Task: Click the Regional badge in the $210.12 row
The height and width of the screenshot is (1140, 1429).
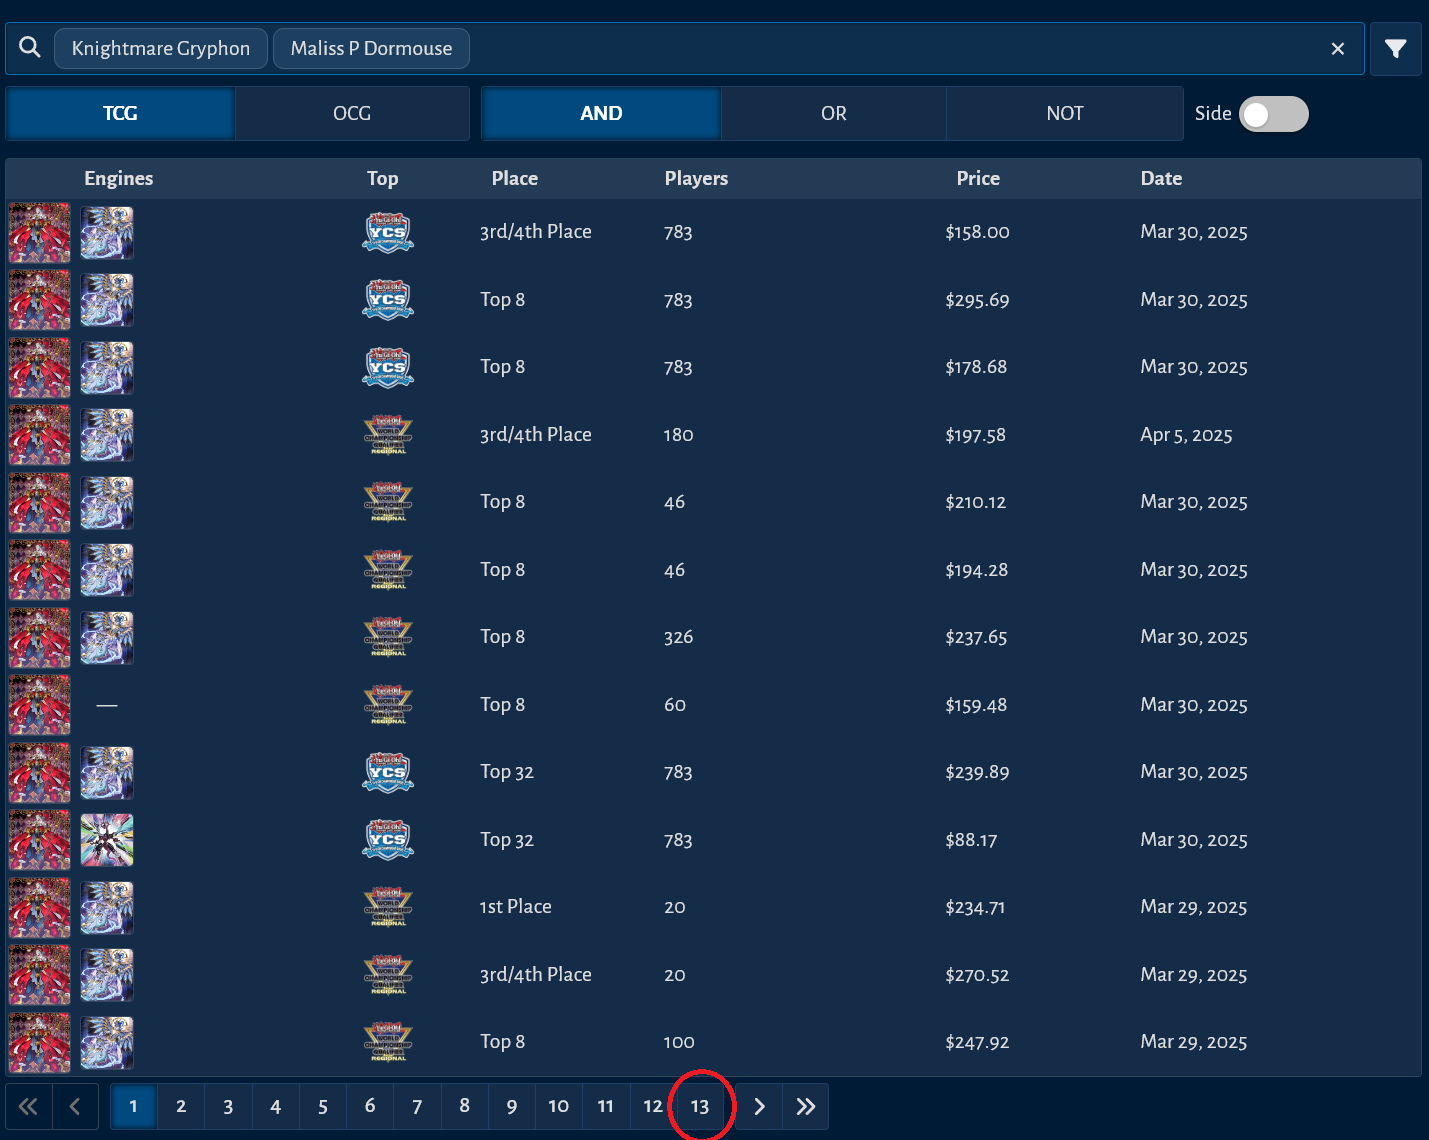Action: click(388, 502)
